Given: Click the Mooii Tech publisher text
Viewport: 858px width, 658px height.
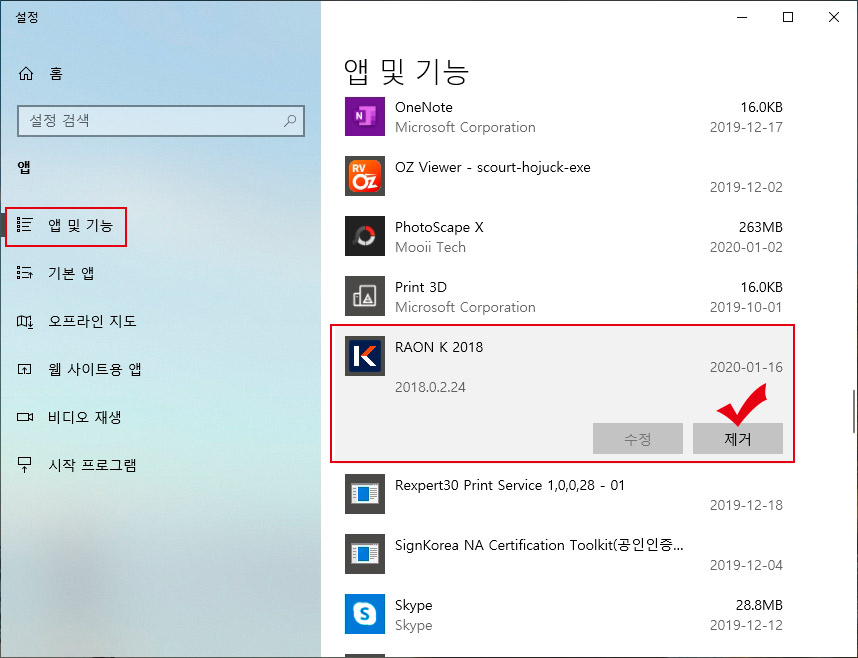Looking at the screenshot, I should 430,247.
